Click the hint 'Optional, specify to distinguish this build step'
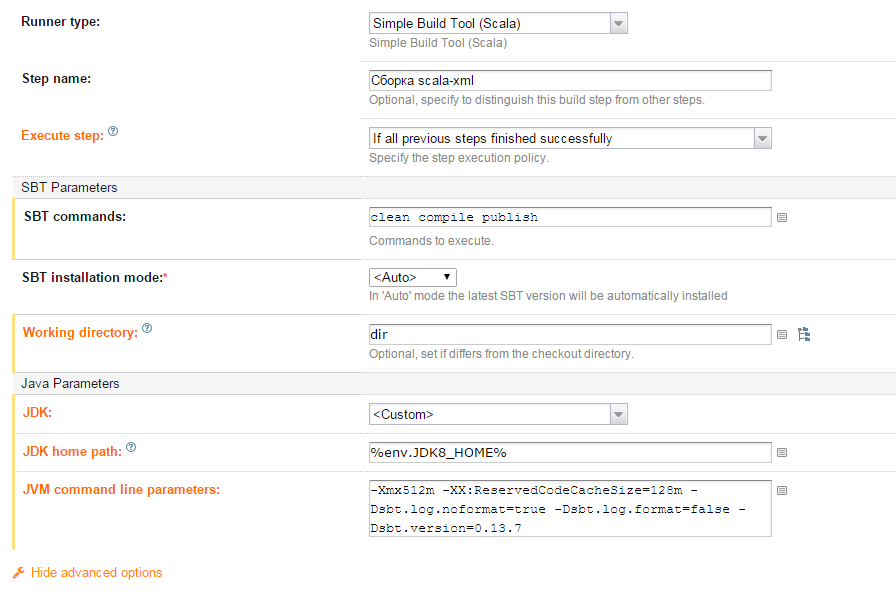Screen dimensions: 896x593 click(x=537, y=100)
